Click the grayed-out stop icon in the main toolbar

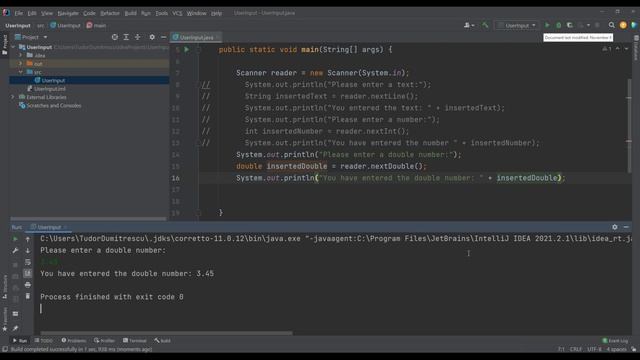598,25
